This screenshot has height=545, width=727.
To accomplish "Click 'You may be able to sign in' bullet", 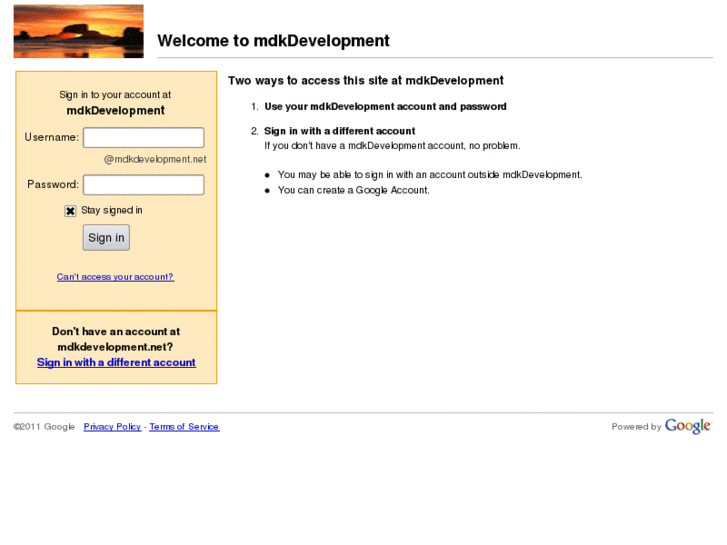I will (430, 175).
